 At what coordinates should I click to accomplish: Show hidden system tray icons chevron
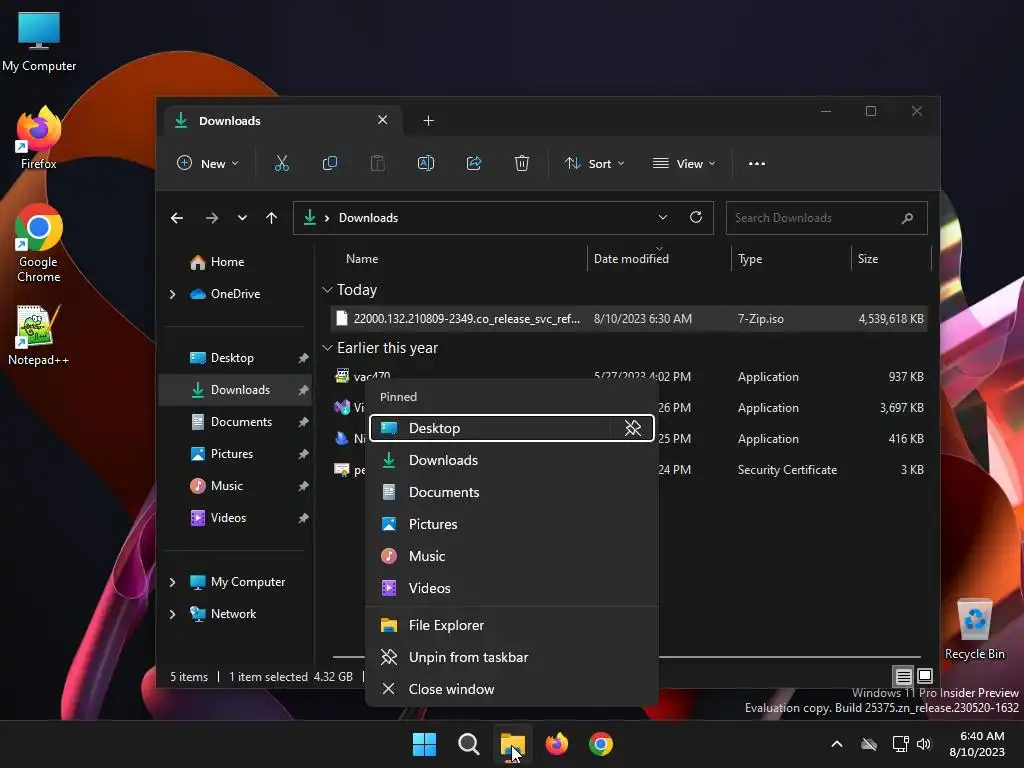837,744
